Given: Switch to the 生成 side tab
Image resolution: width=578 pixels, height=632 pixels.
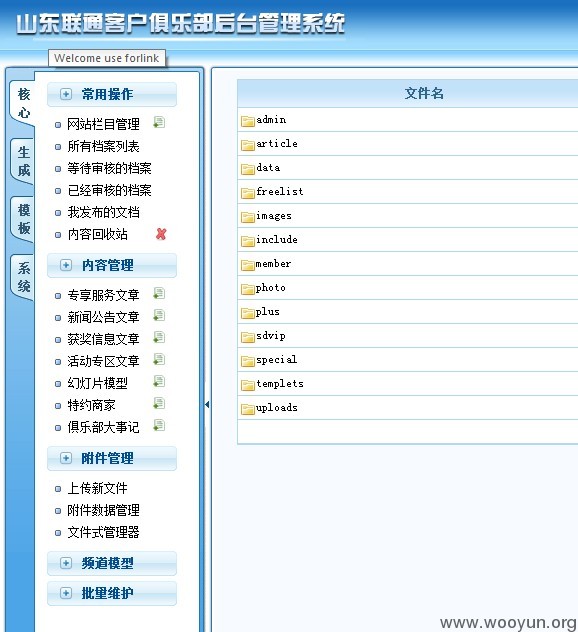Looking at the screenshot, I should [23, 161].
